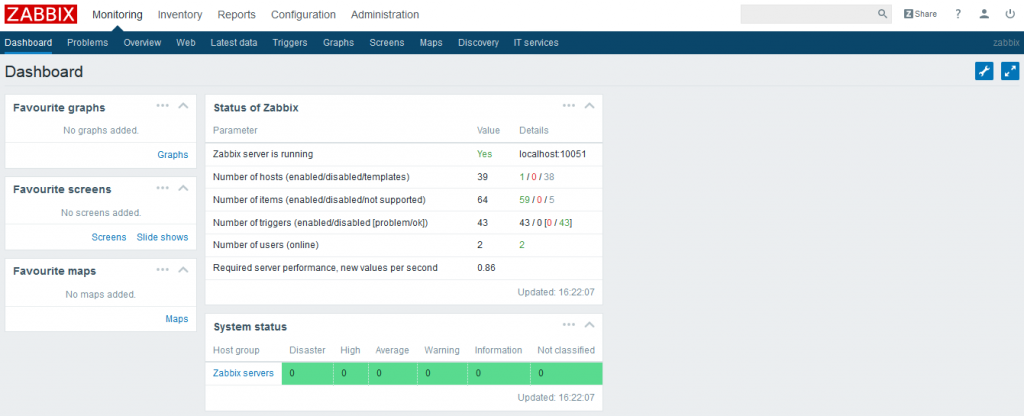
Task: Open the Monitoring menu
Action: pos(117,14)
